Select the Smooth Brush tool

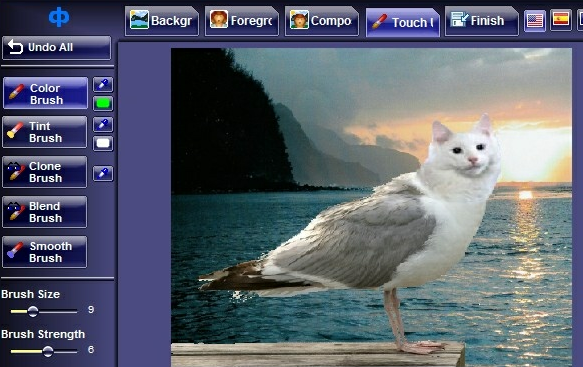tap(45, 252)
